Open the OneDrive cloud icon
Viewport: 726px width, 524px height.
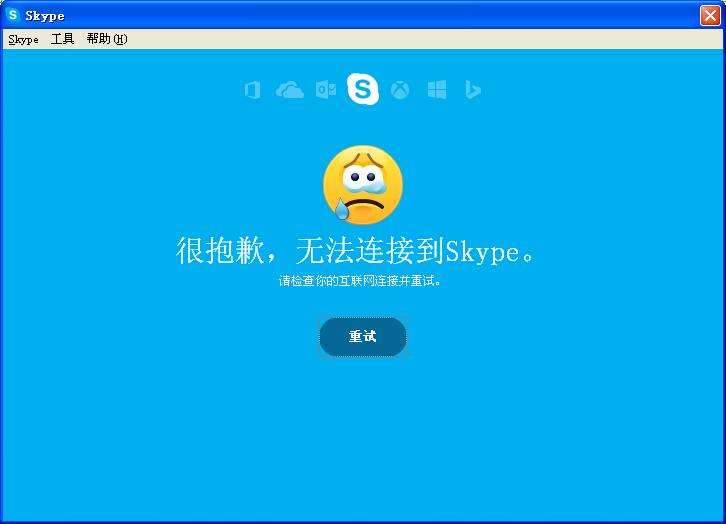290,90
